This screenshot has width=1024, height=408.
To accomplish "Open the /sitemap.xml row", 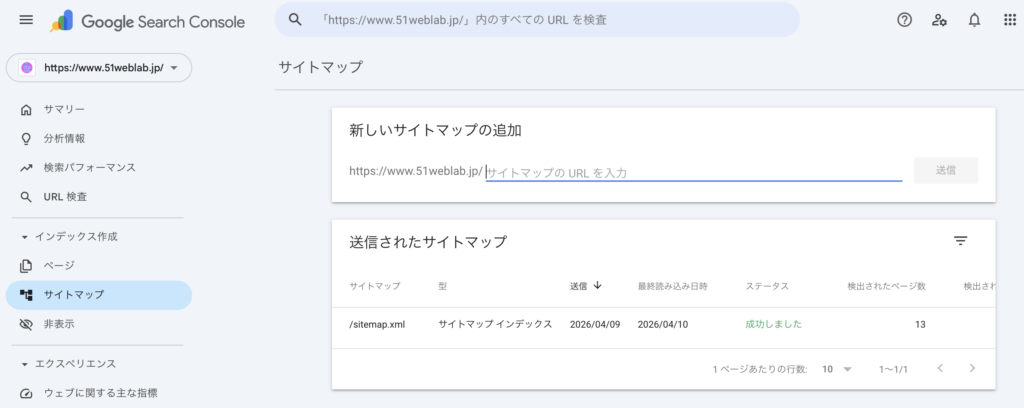I will (377, 324).
